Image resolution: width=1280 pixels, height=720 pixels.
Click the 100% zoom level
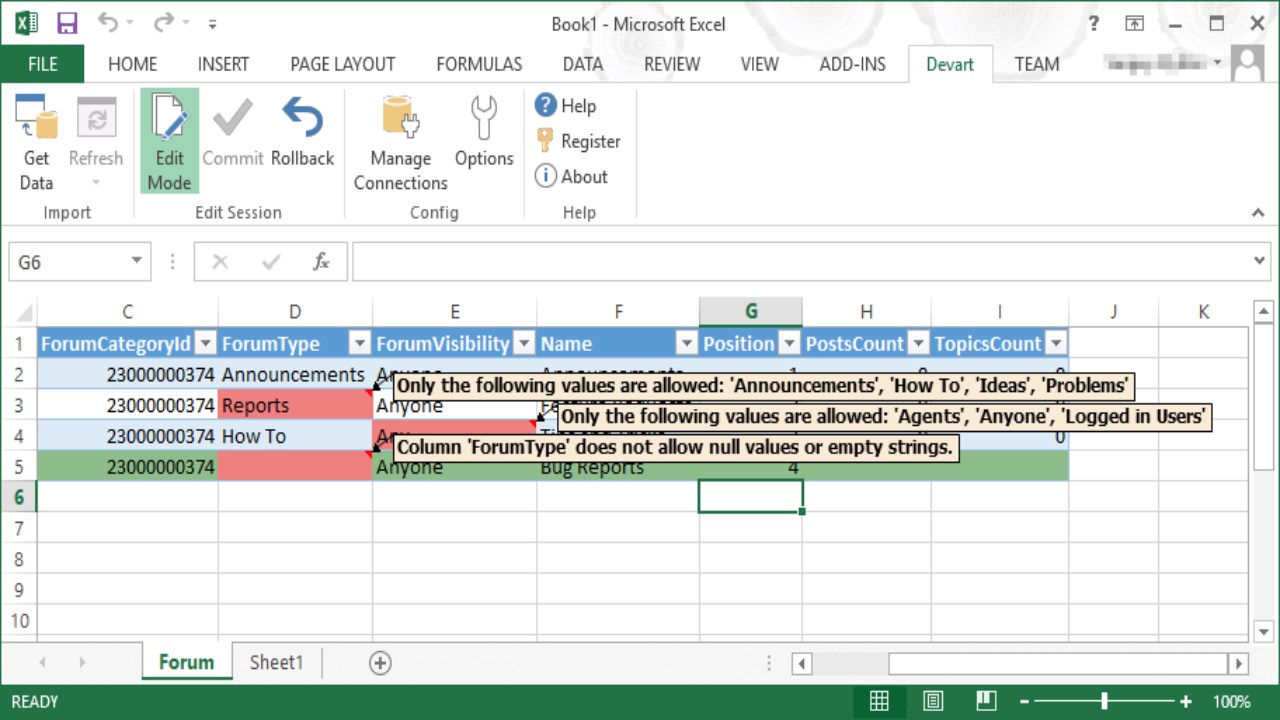1231,701
